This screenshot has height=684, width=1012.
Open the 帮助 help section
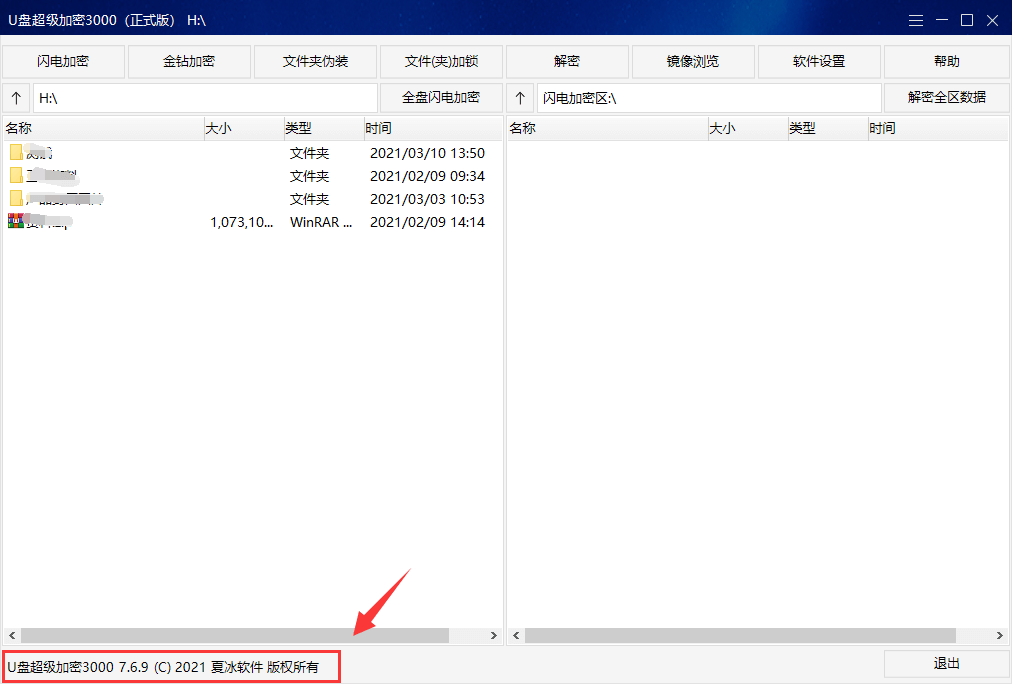(944, 61)
